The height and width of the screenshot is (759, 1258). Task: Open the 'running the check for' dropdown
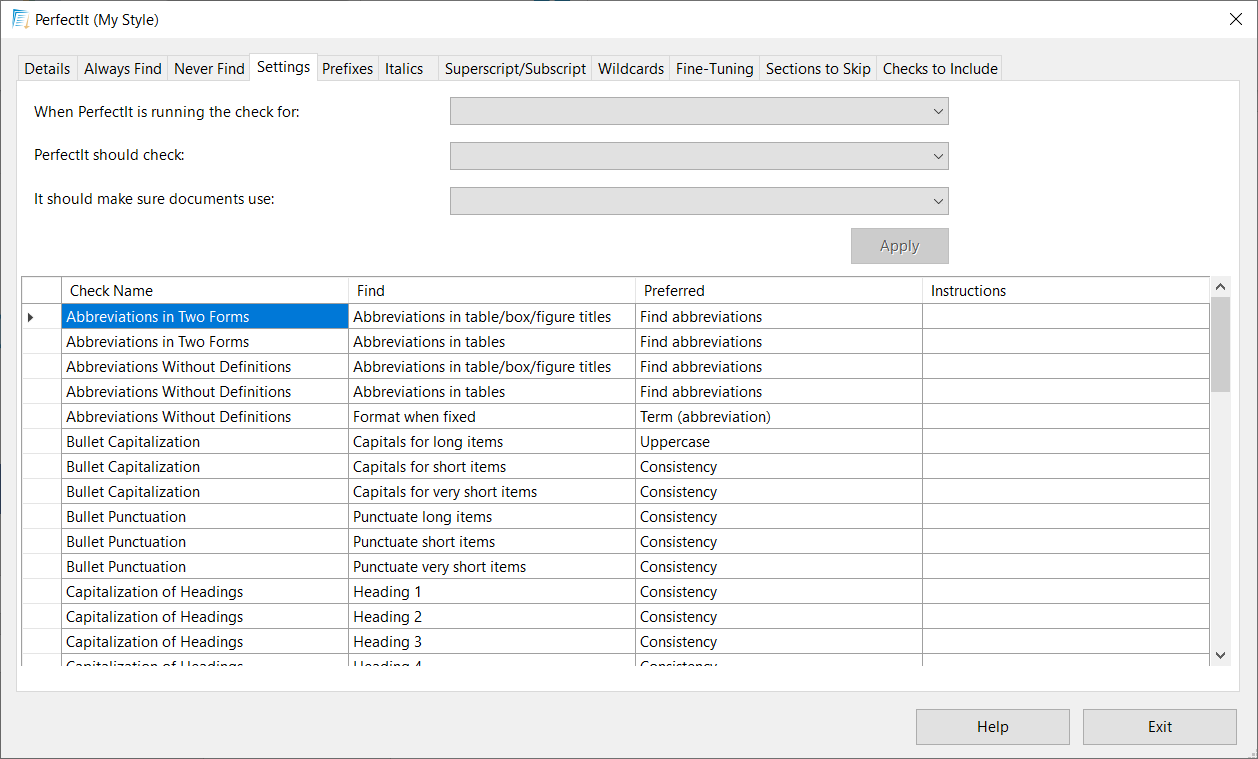point(699,112)
